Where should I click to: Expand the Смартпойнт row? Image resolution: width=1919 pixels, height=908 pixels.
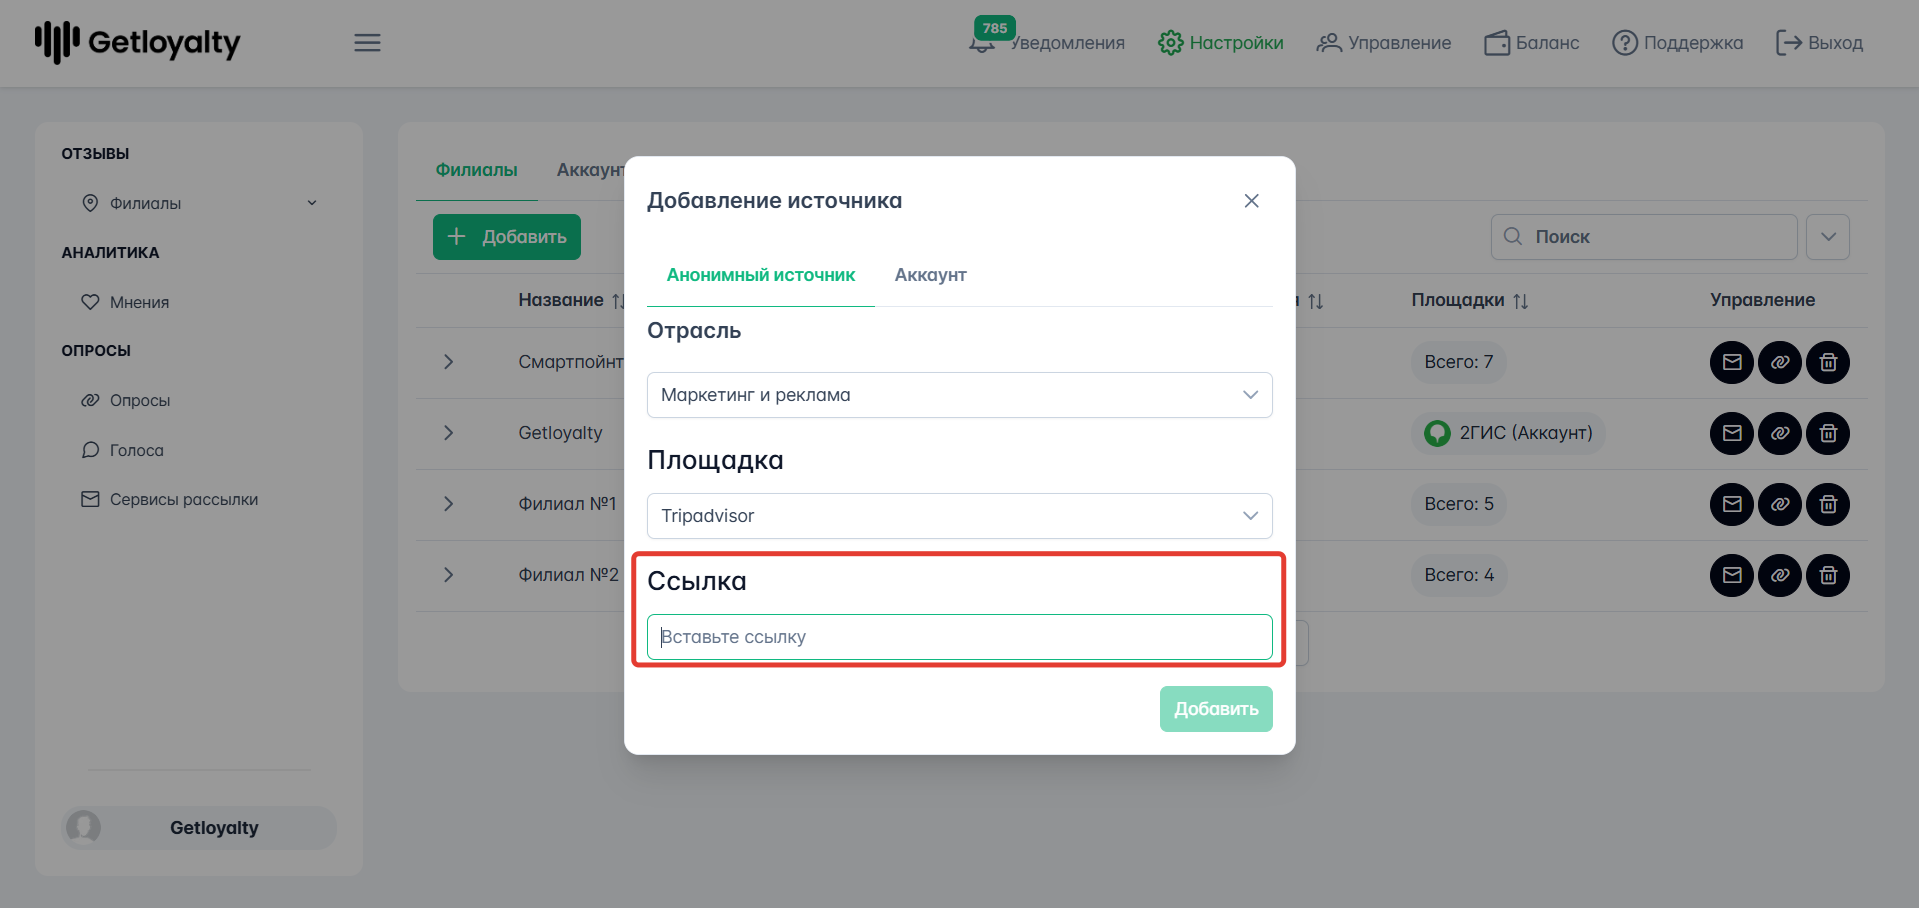tap(448, 362)
